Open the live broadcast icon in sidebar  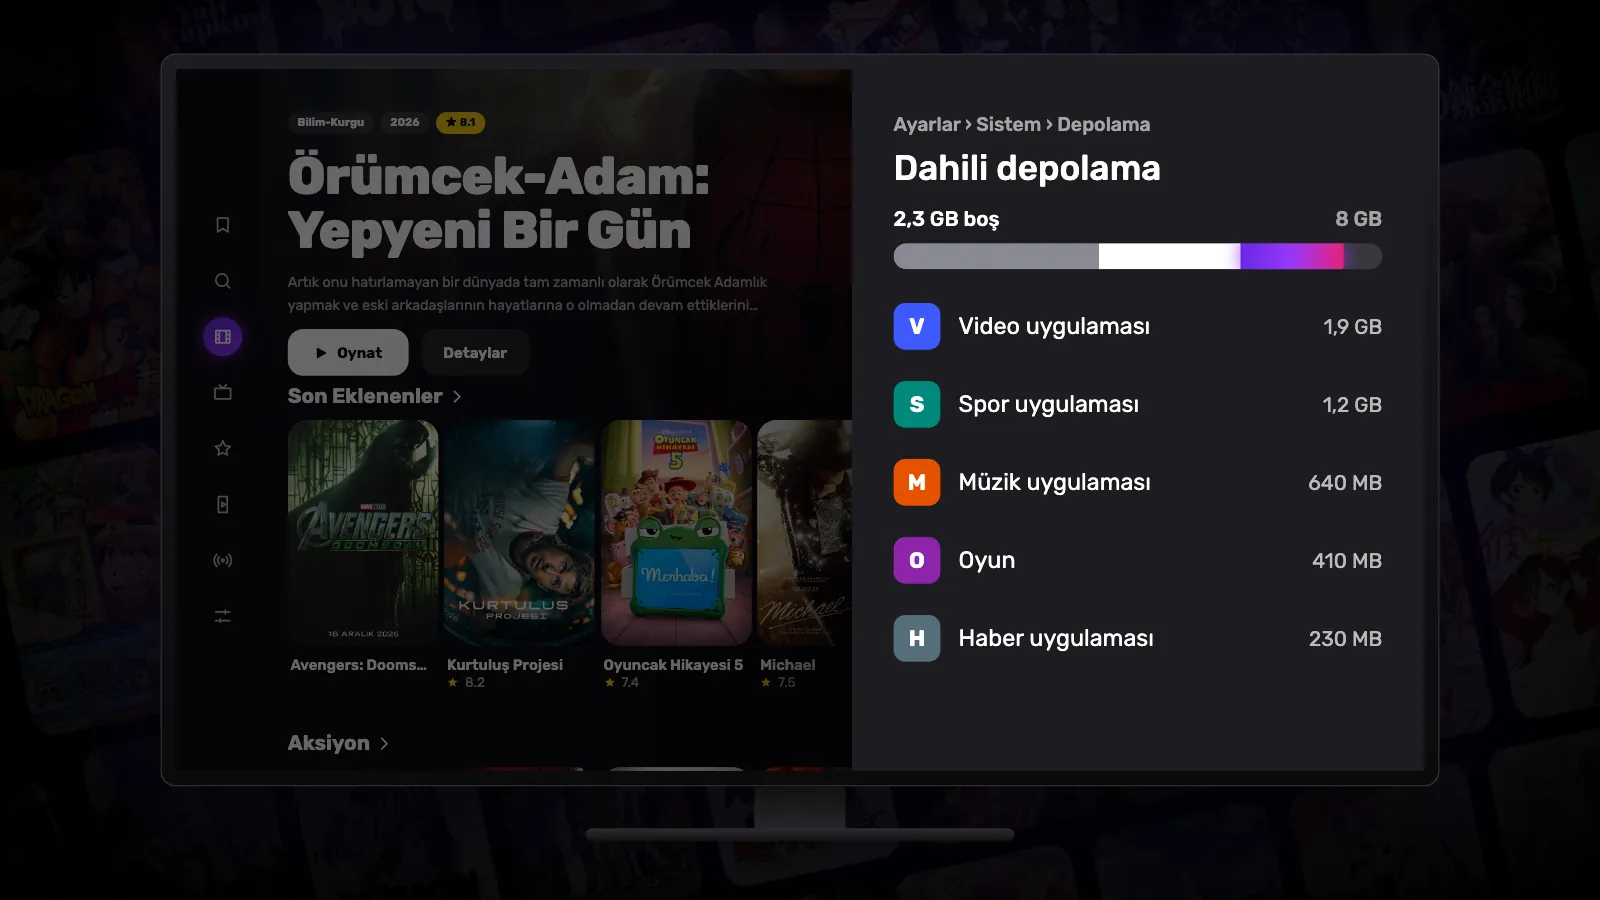223,561
